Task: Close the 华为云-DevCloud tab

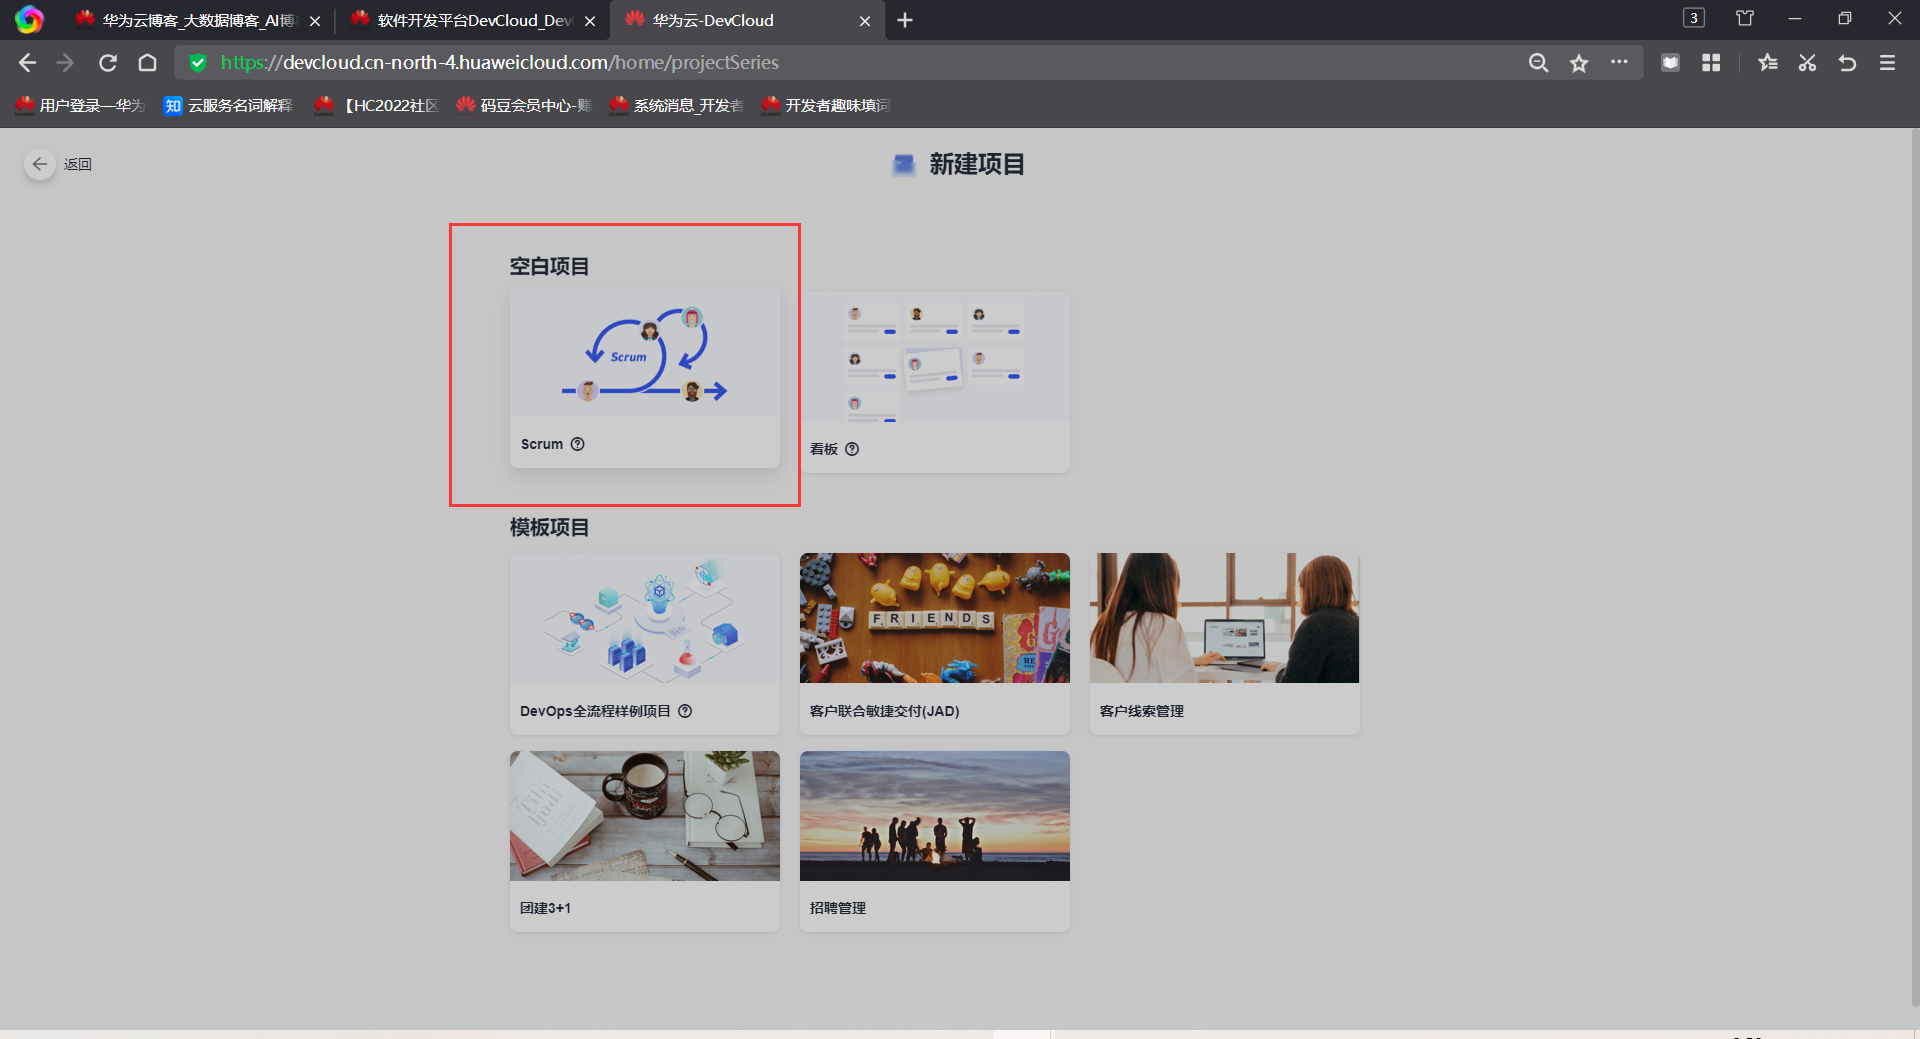Action: 865,20
